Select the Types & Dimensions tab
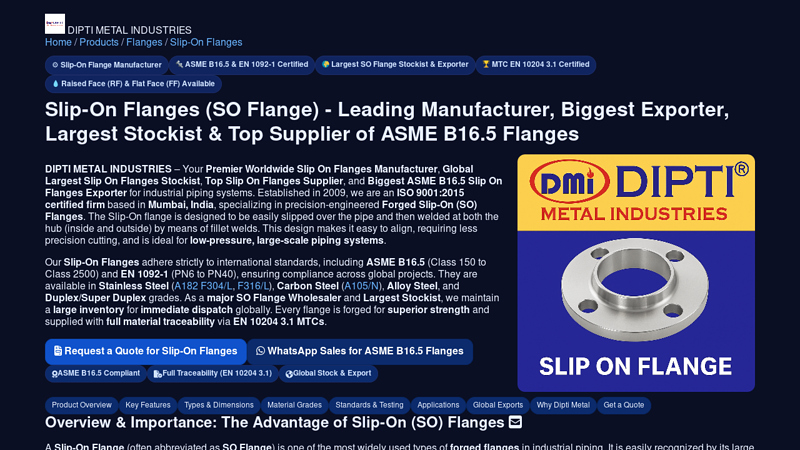The width and height of the screenshot is (800, 450). pos(219,405)
